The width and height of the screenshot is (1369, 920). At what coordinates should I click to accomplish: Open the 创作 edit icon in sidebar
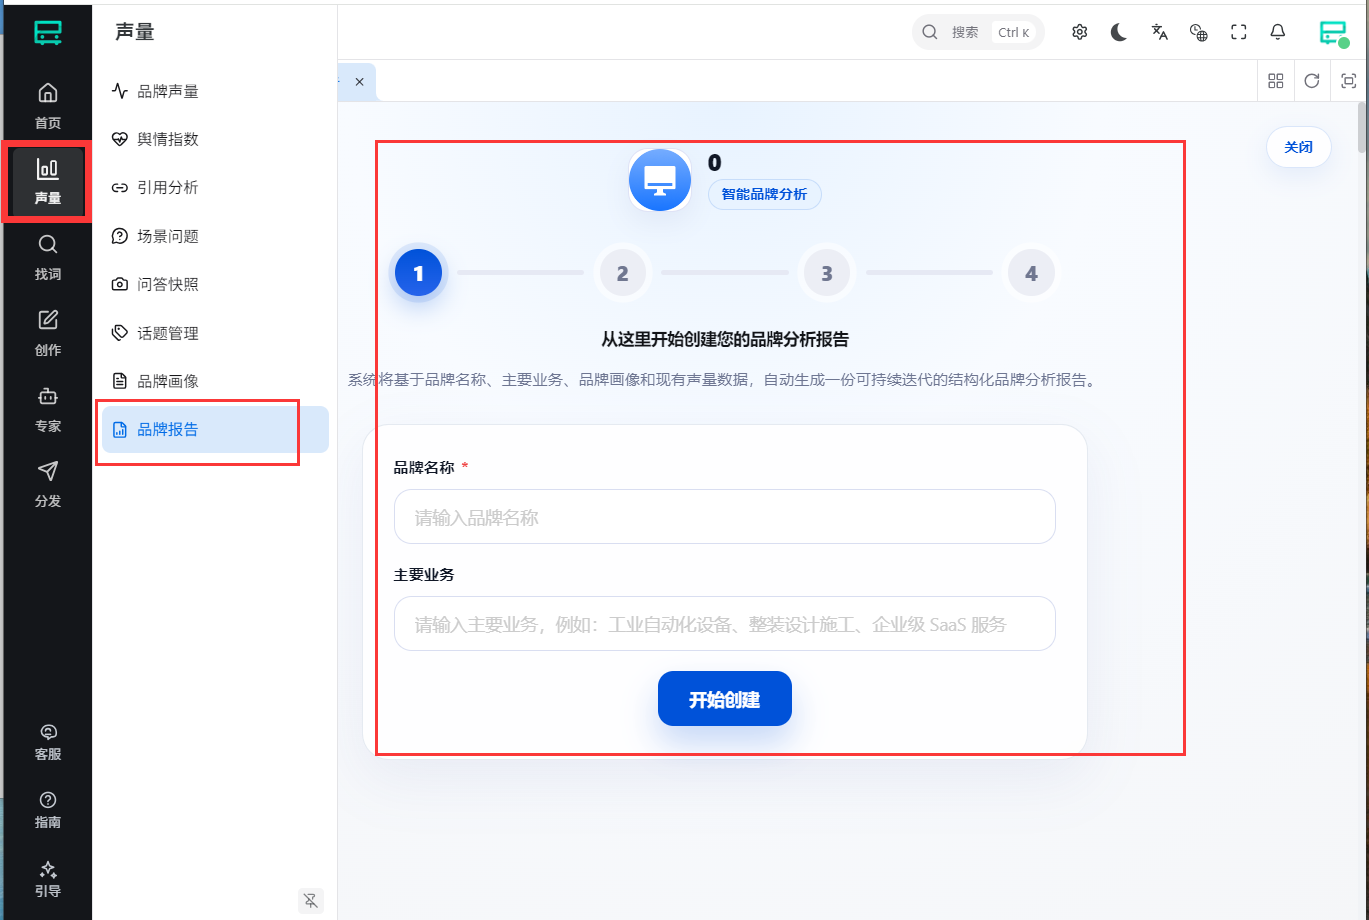pos(47,332)
